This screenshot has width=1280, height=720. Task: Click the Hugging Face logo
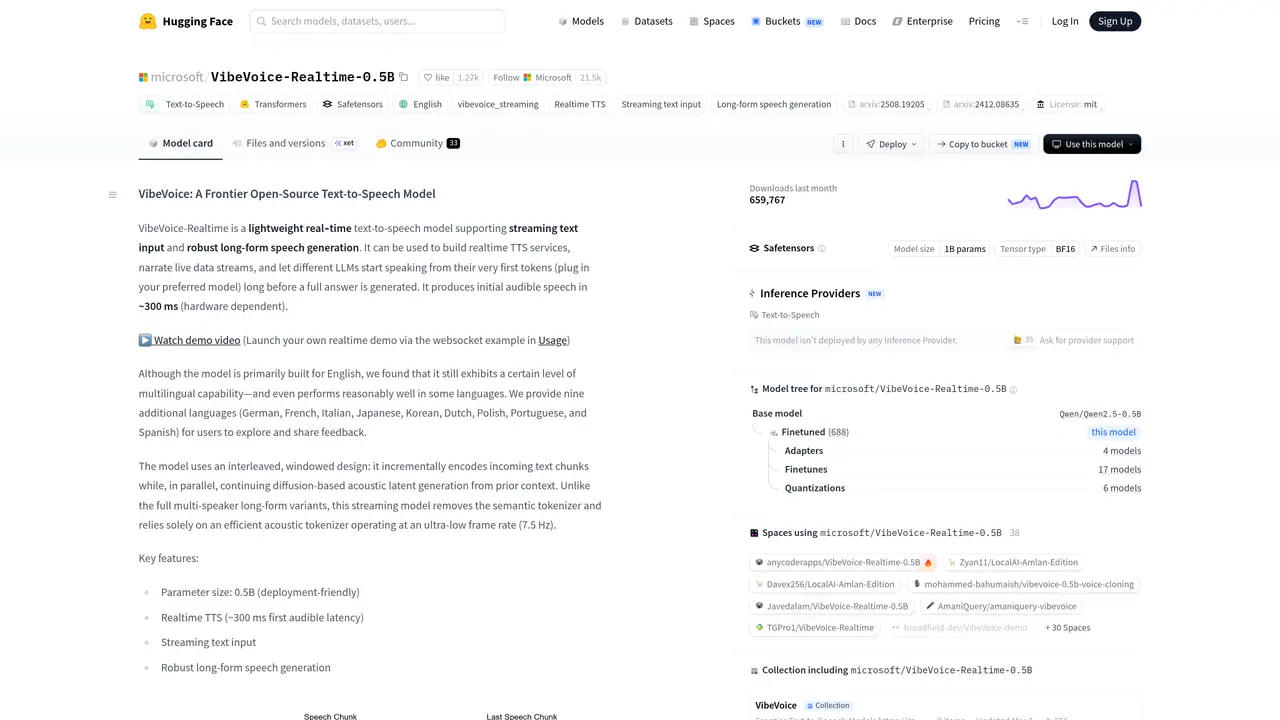click(x=185, y=21)
